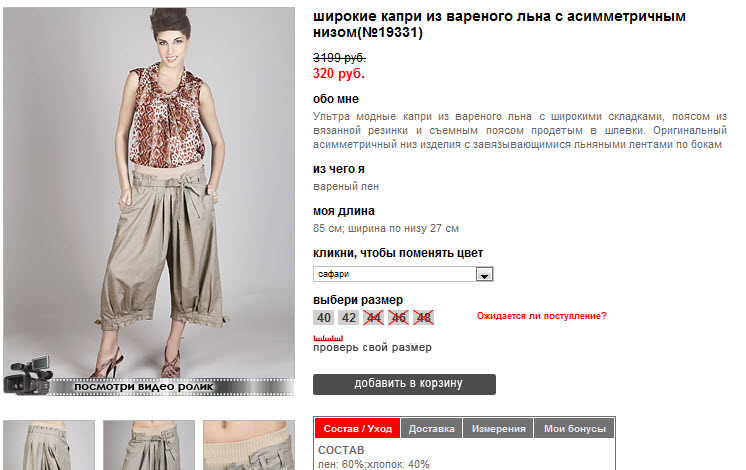Choose size 42

point(349,318)
